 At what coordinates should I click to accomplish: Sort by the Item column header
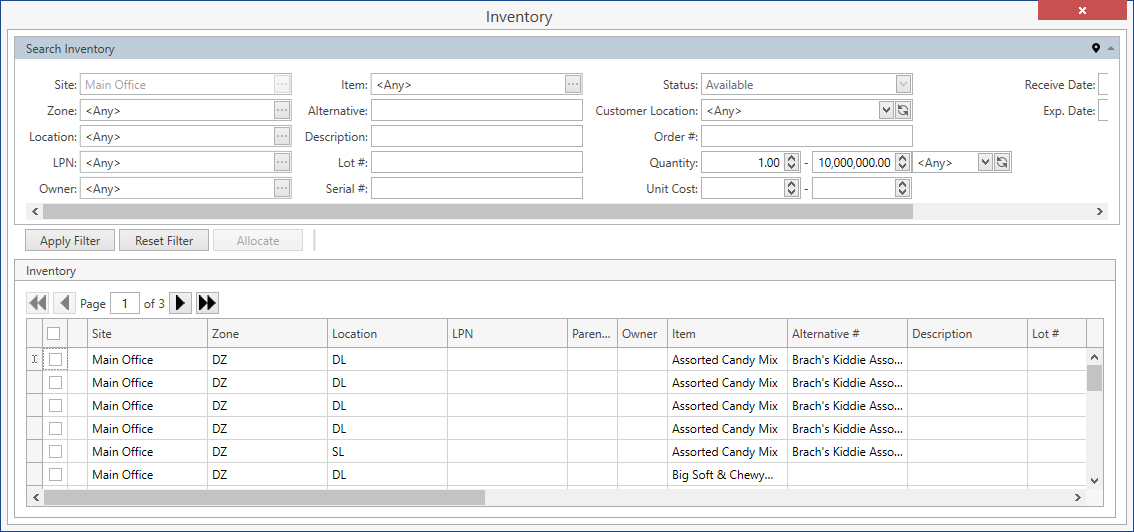tap(726, 334)
